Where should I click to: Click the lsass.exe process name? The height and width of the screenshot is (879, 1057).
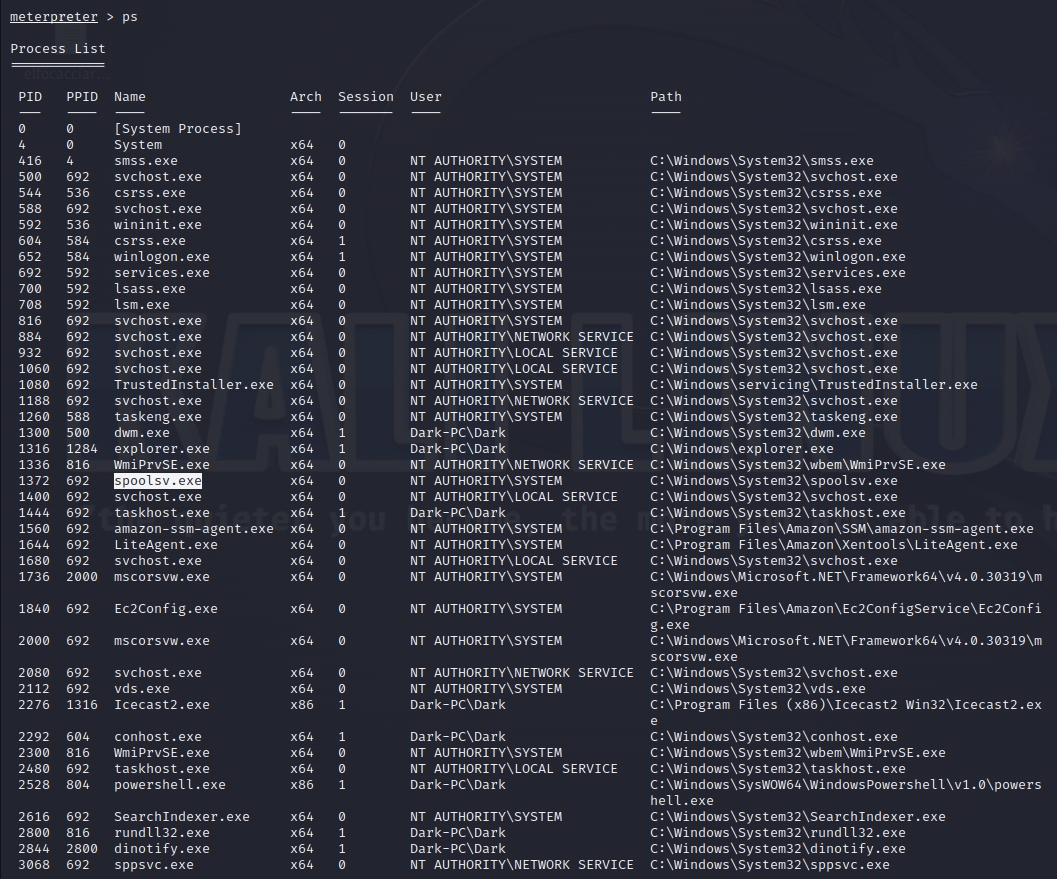pyautogui.click(x=150, y=289)
